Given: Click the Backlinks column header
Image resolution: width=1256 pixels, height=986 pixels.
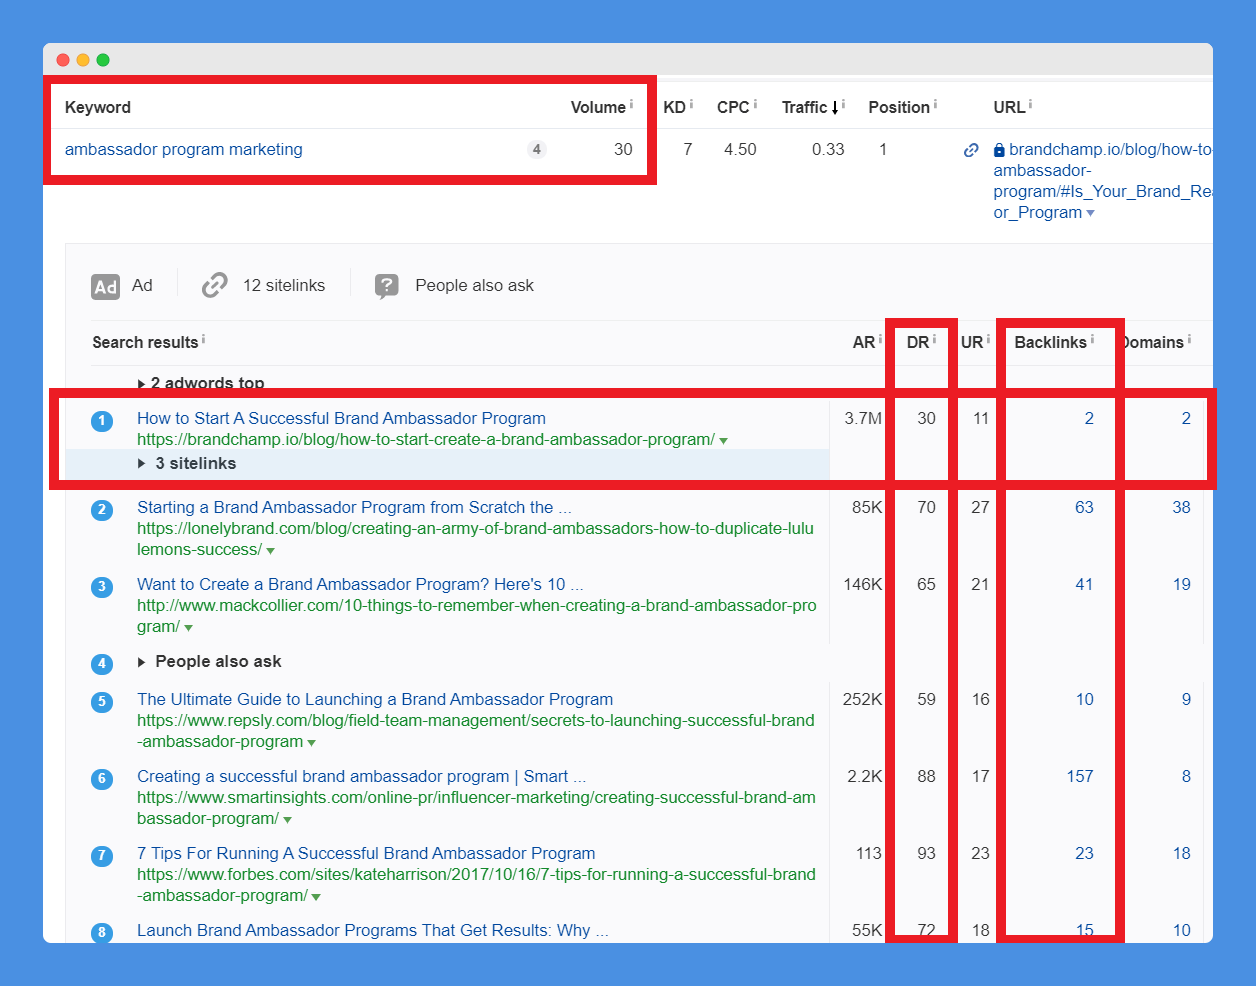Looking at the screenshot, I should click(1050, 342).
